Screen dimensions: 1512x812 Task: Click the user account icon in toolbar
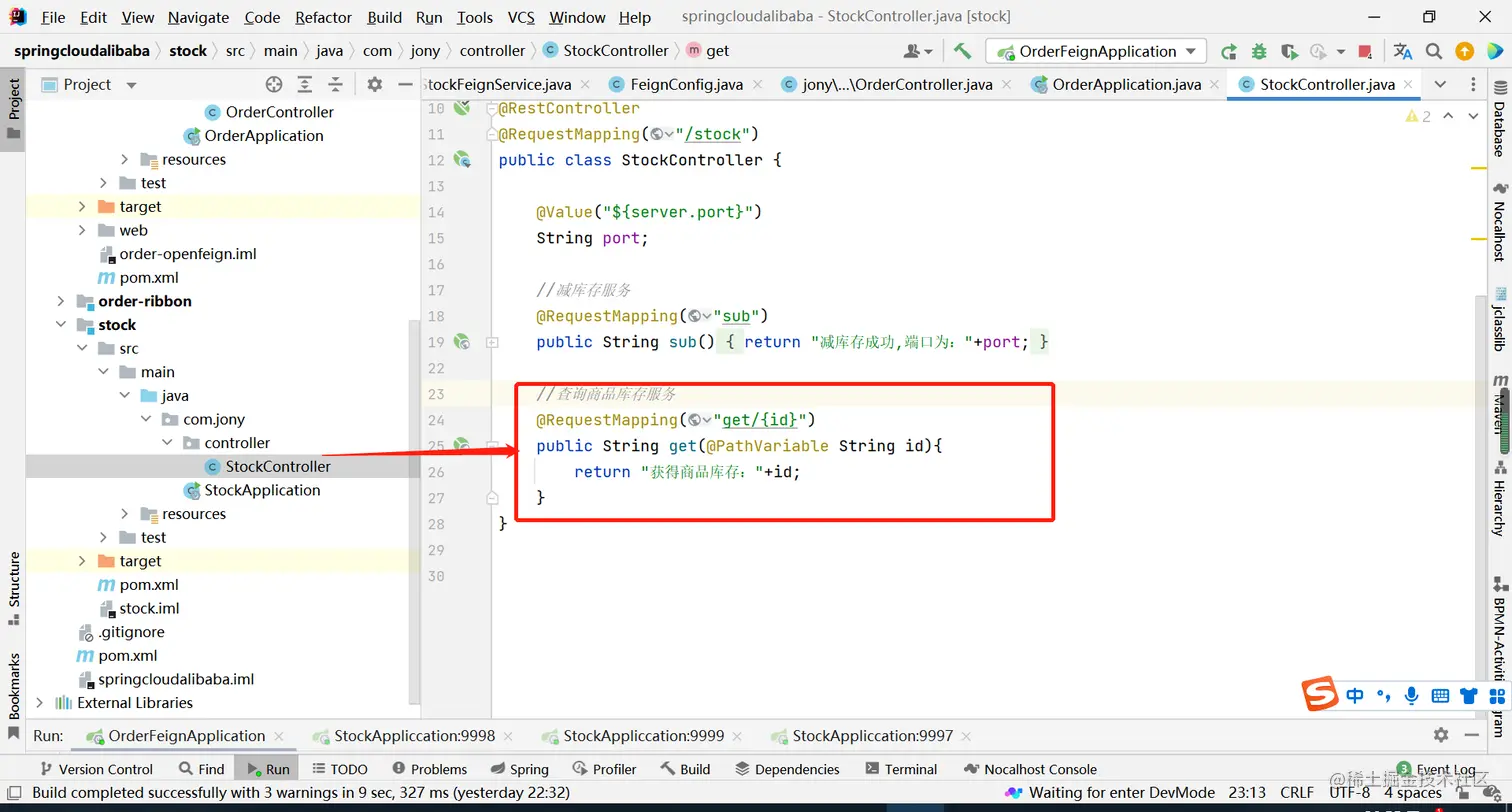click(x=916, y=51)
